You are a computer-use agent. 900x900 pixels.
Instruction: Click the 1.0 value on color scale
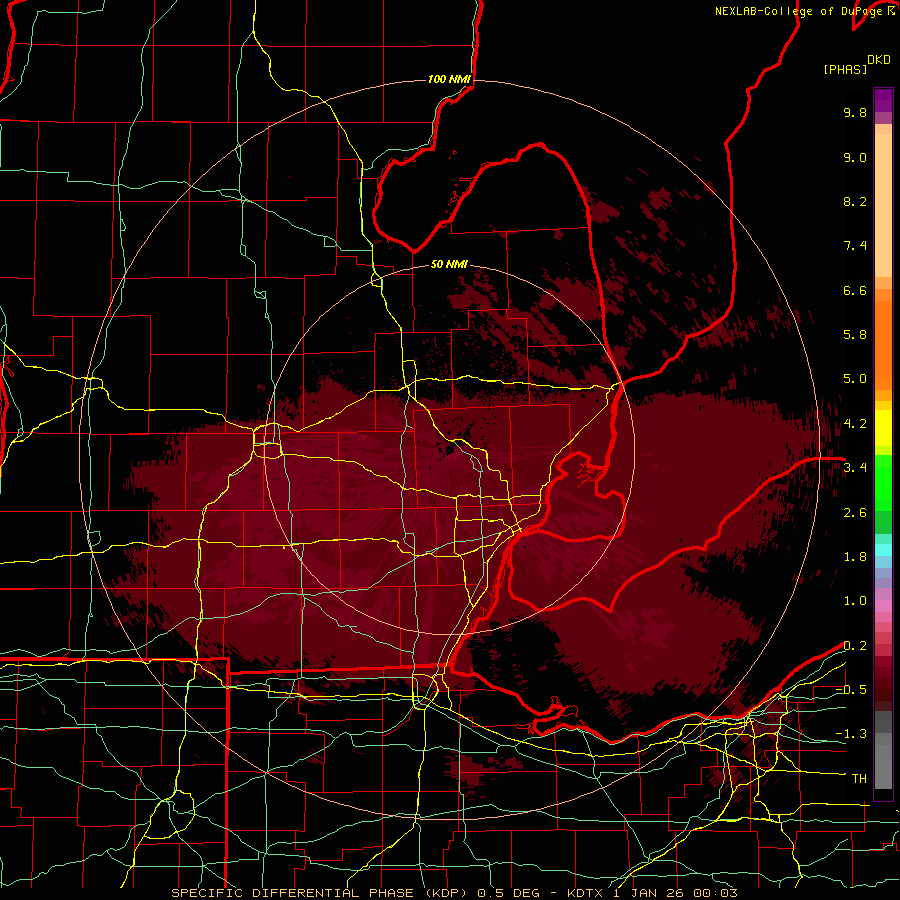coord(855,601)
